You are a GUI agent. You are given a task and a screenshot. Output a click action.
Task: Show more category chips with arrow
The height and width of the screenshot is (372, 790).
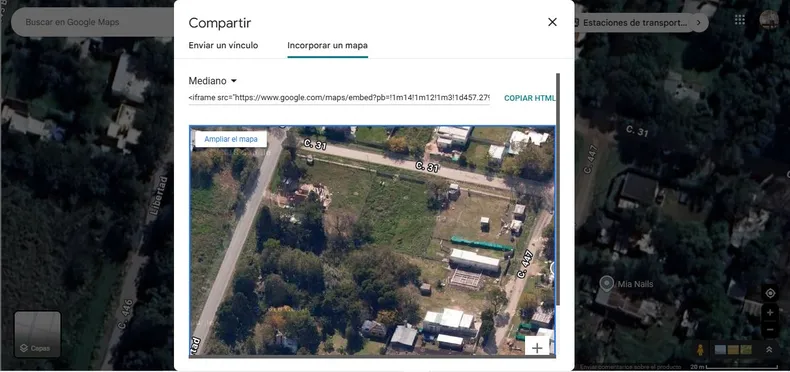698,23
